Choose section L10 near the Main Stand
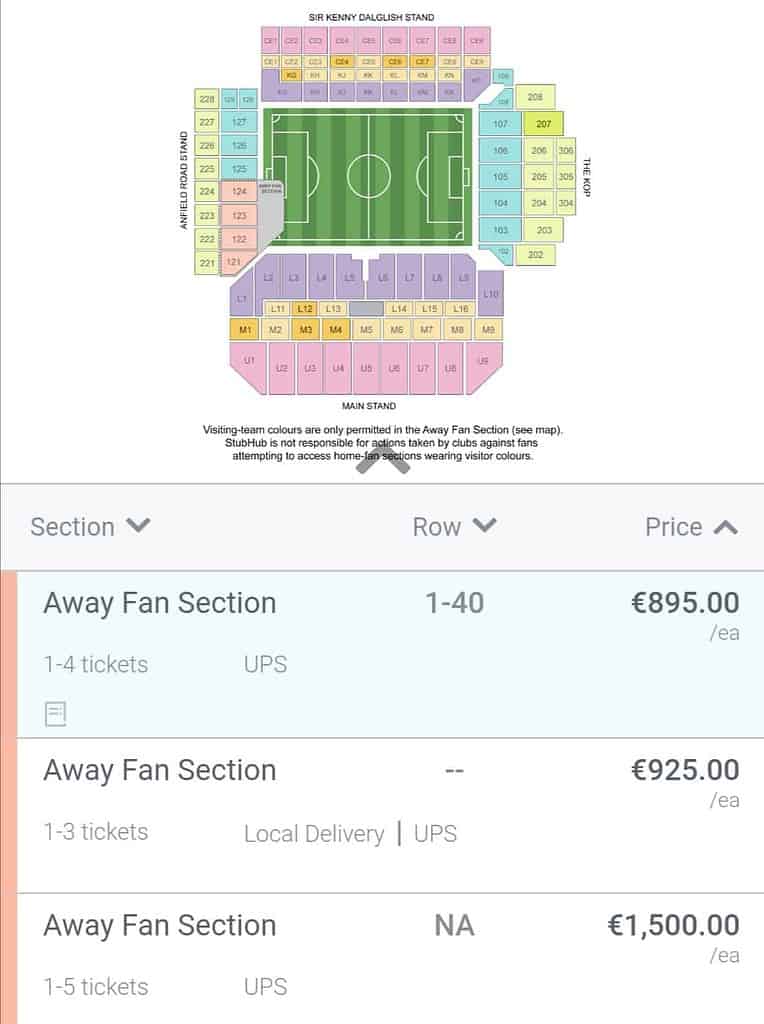 (490, 295)
